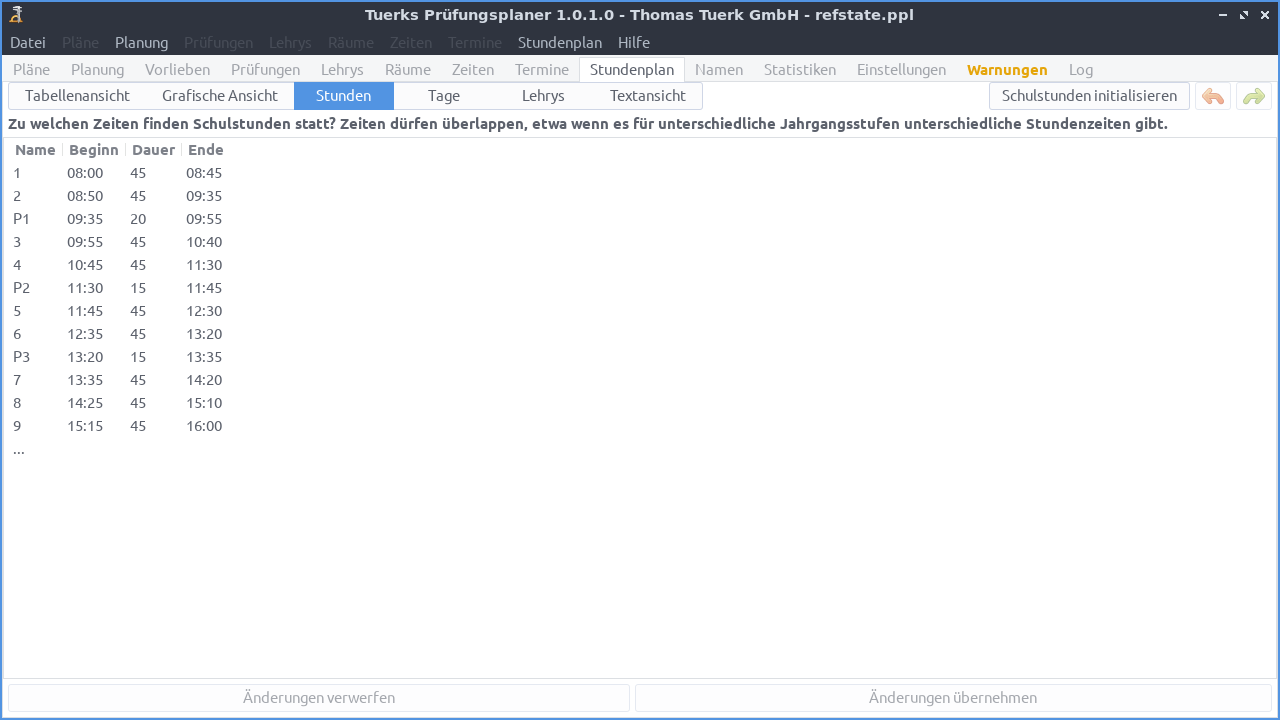This screenshot has height=720, width=1280.
Task: Open the Planung menu
Action: [x=141, y=43]
